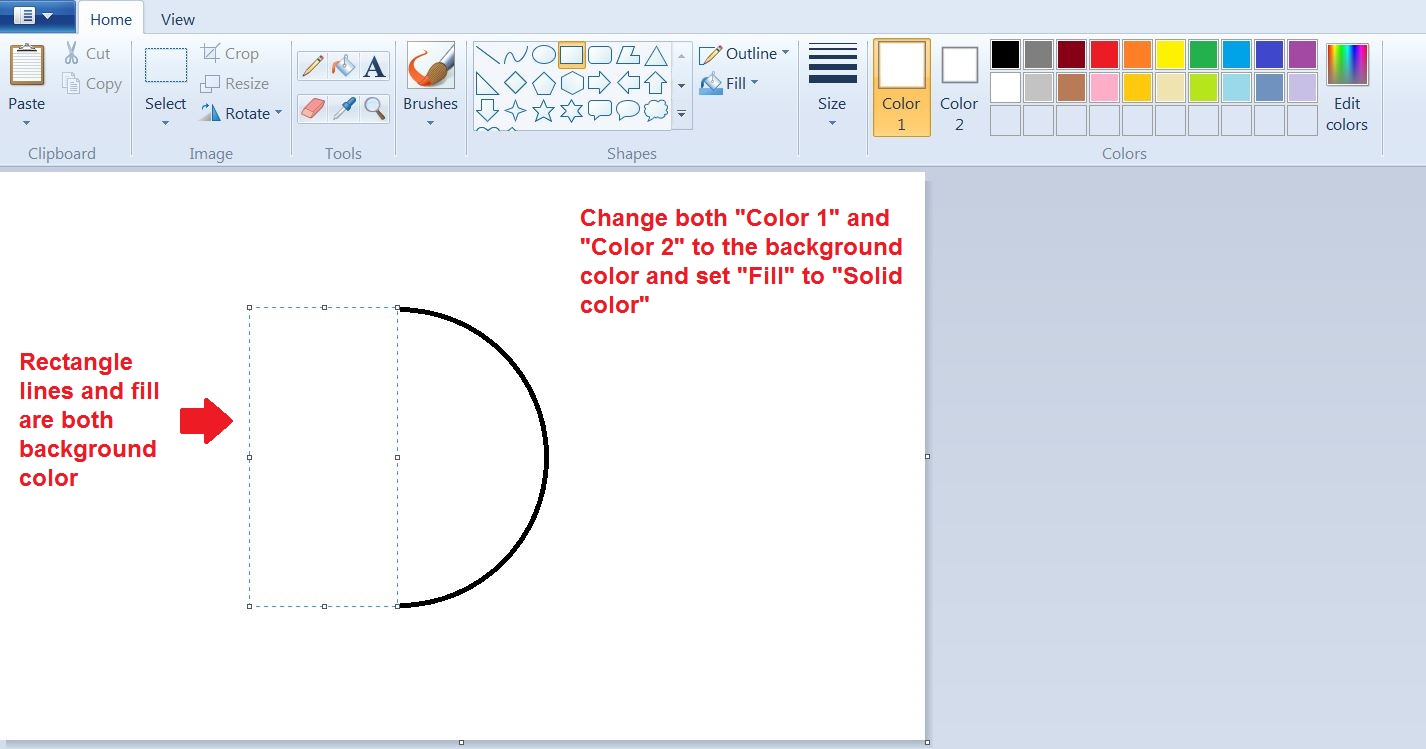The width and height of the screenshot is (1426, 749).
Task: Open the Rotate dropdown
Action: [241, 113]
